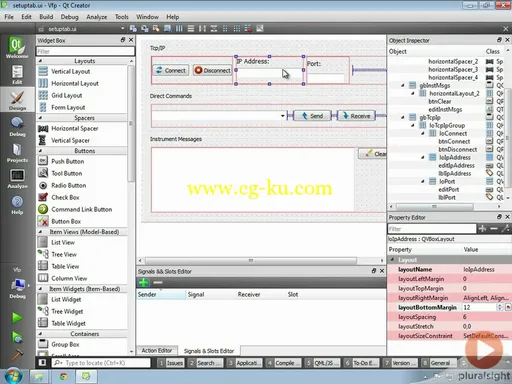Remove dynamic property with minus icon

tap(494, 229)
